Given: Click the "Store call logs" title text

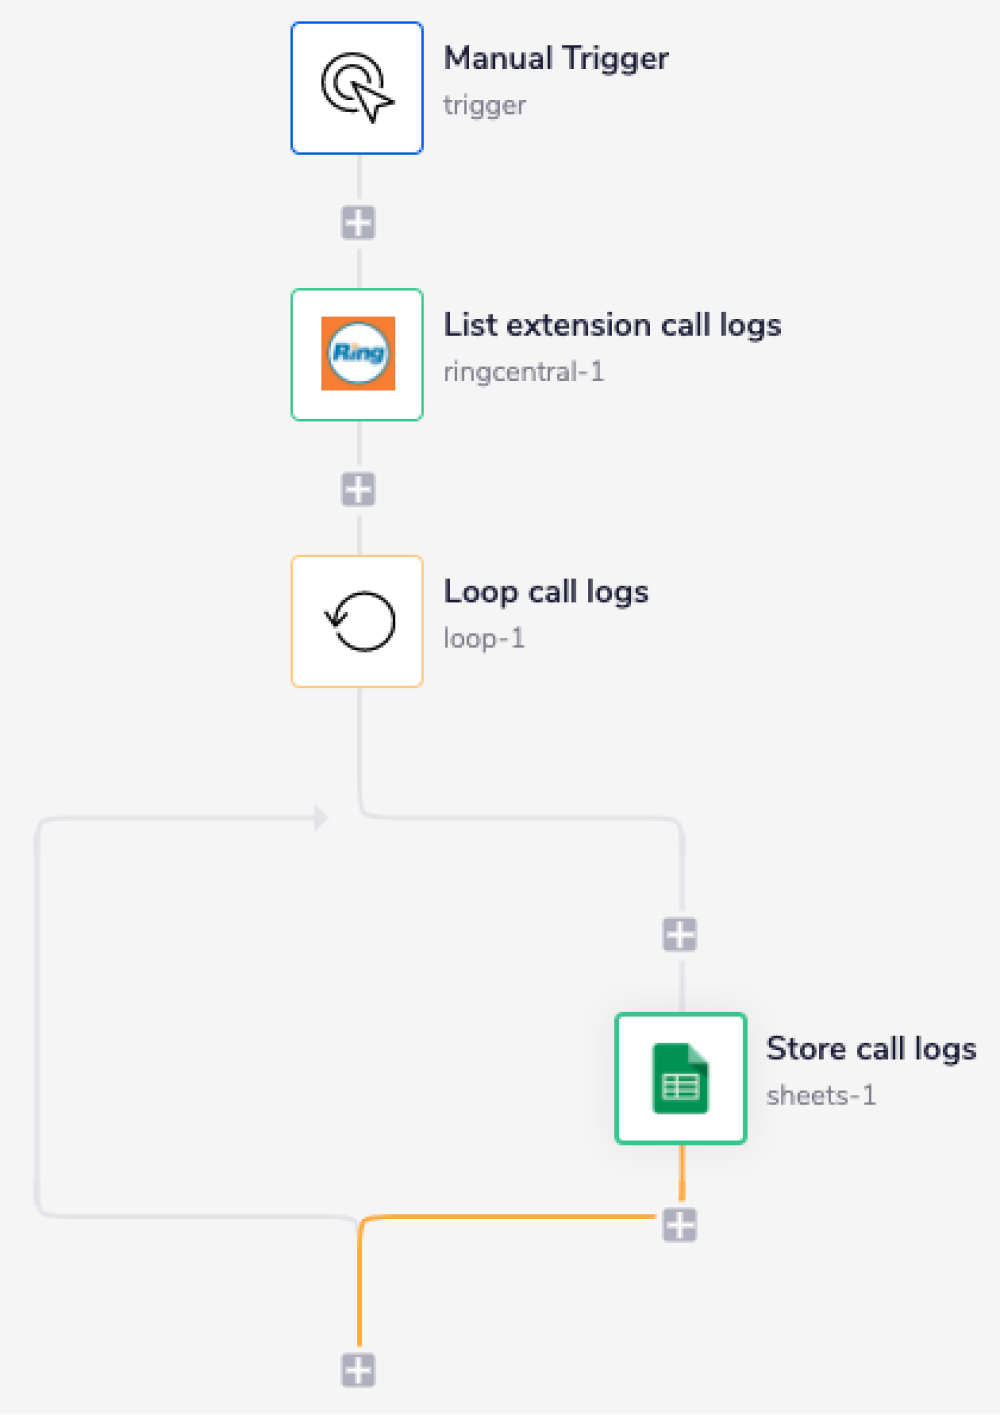Looking at the screenshot, I should [871, 1049].
